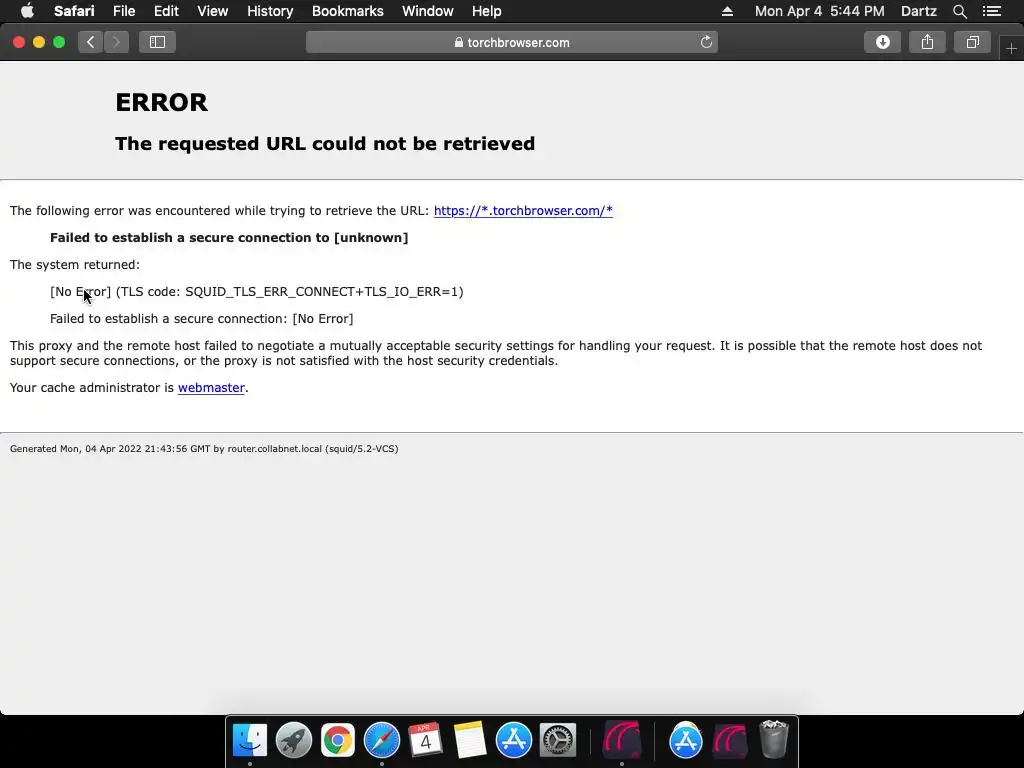Open the App Store next to Notes

pyautogui.click(x=514, y=740)
